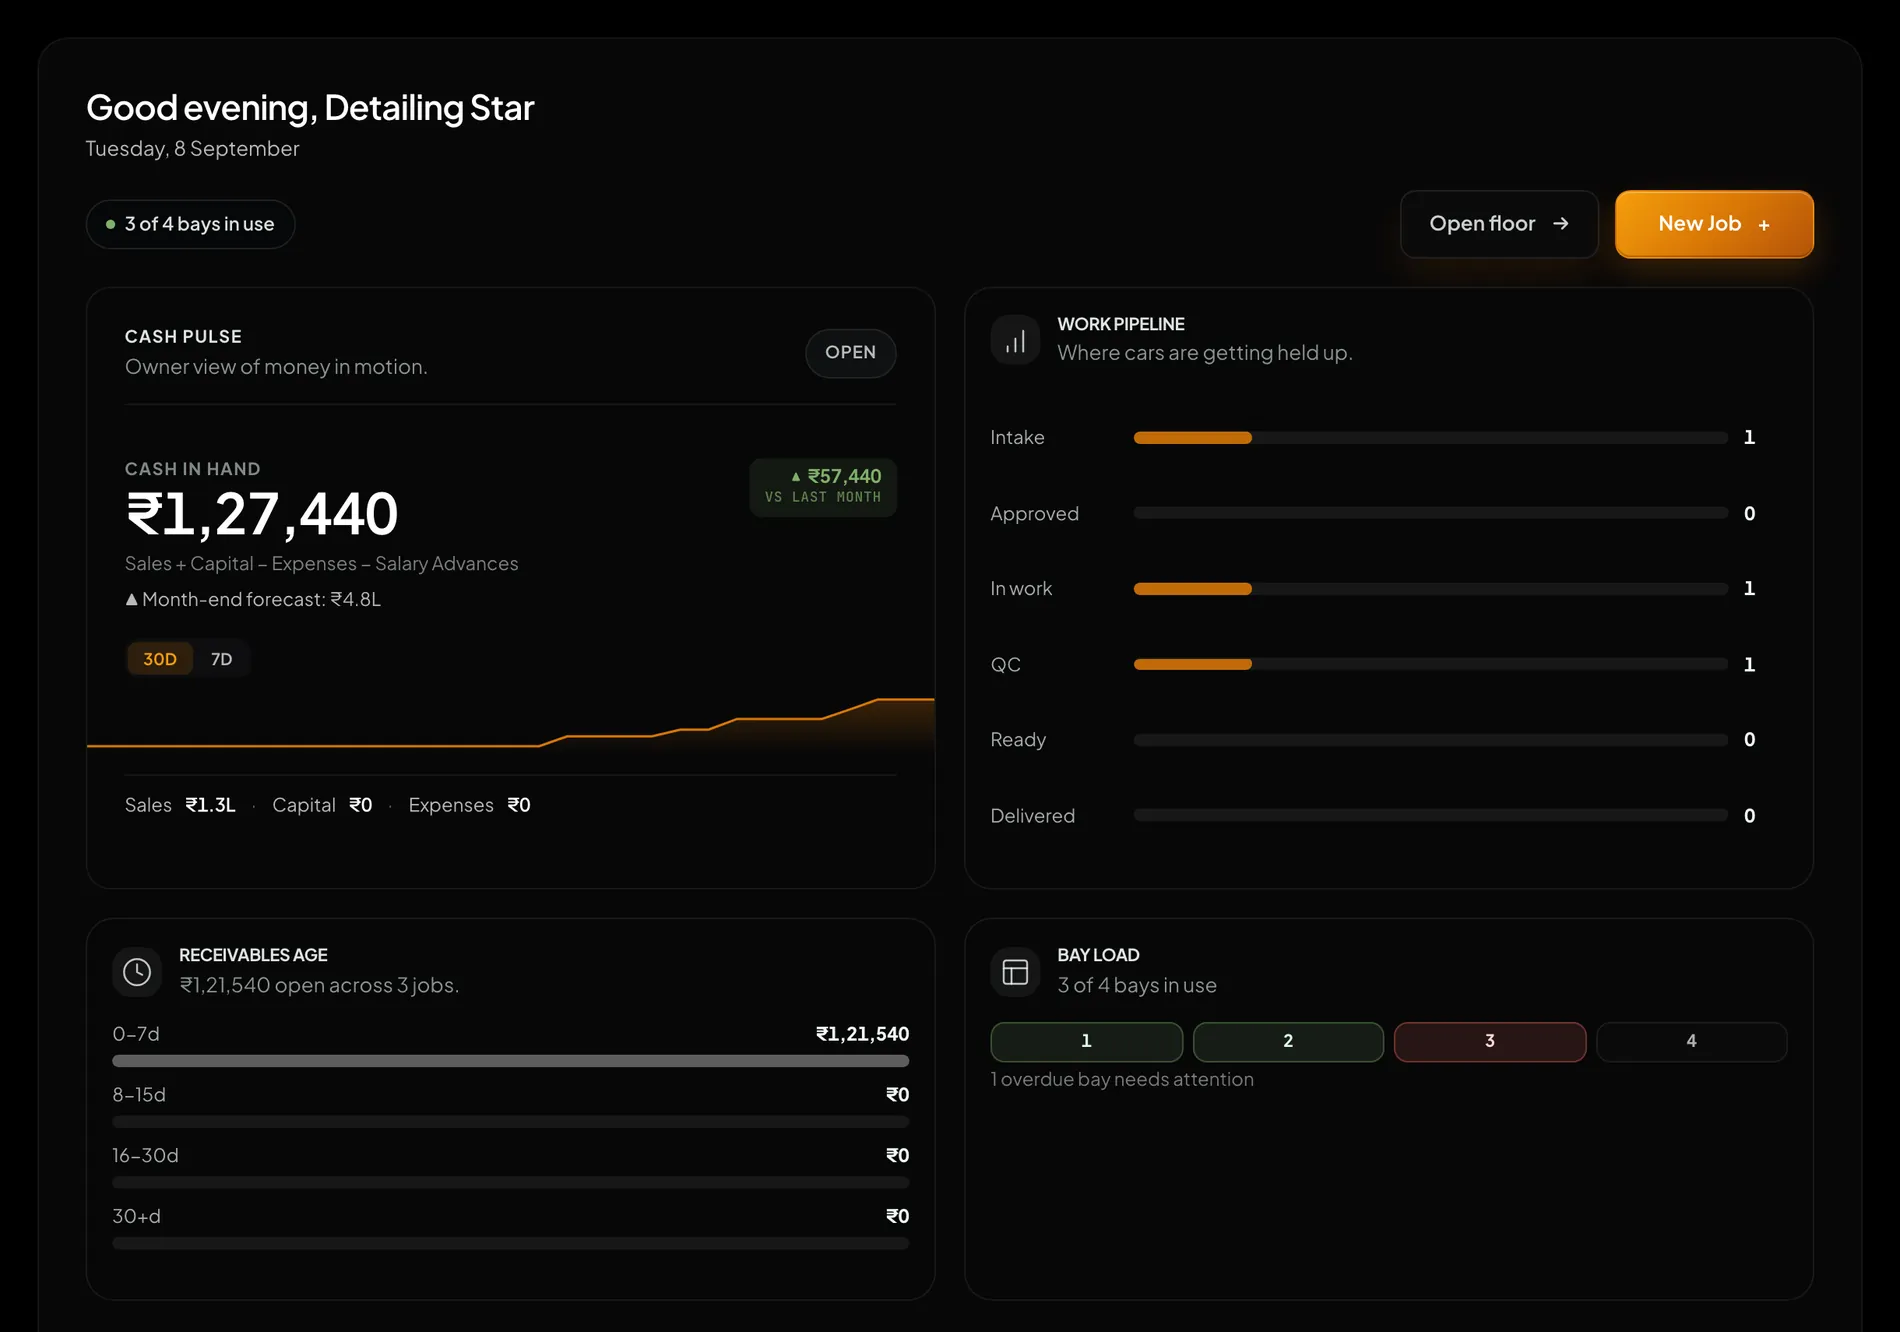Click the 16–30d receivables label
This screenshot has width=1900, height=1332.
[145, 1156]
